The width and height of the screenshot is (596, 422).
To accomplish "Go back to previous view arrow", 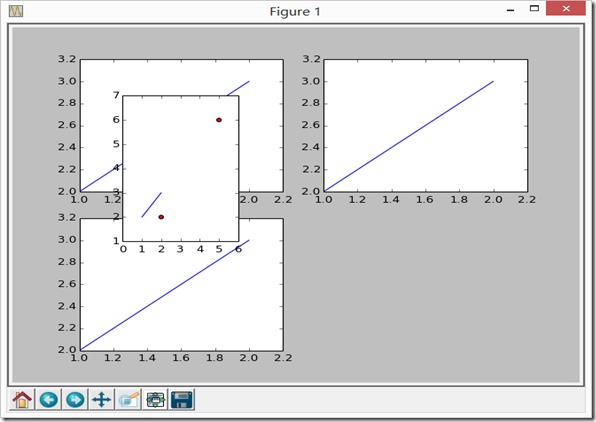I will pos(49,400).
